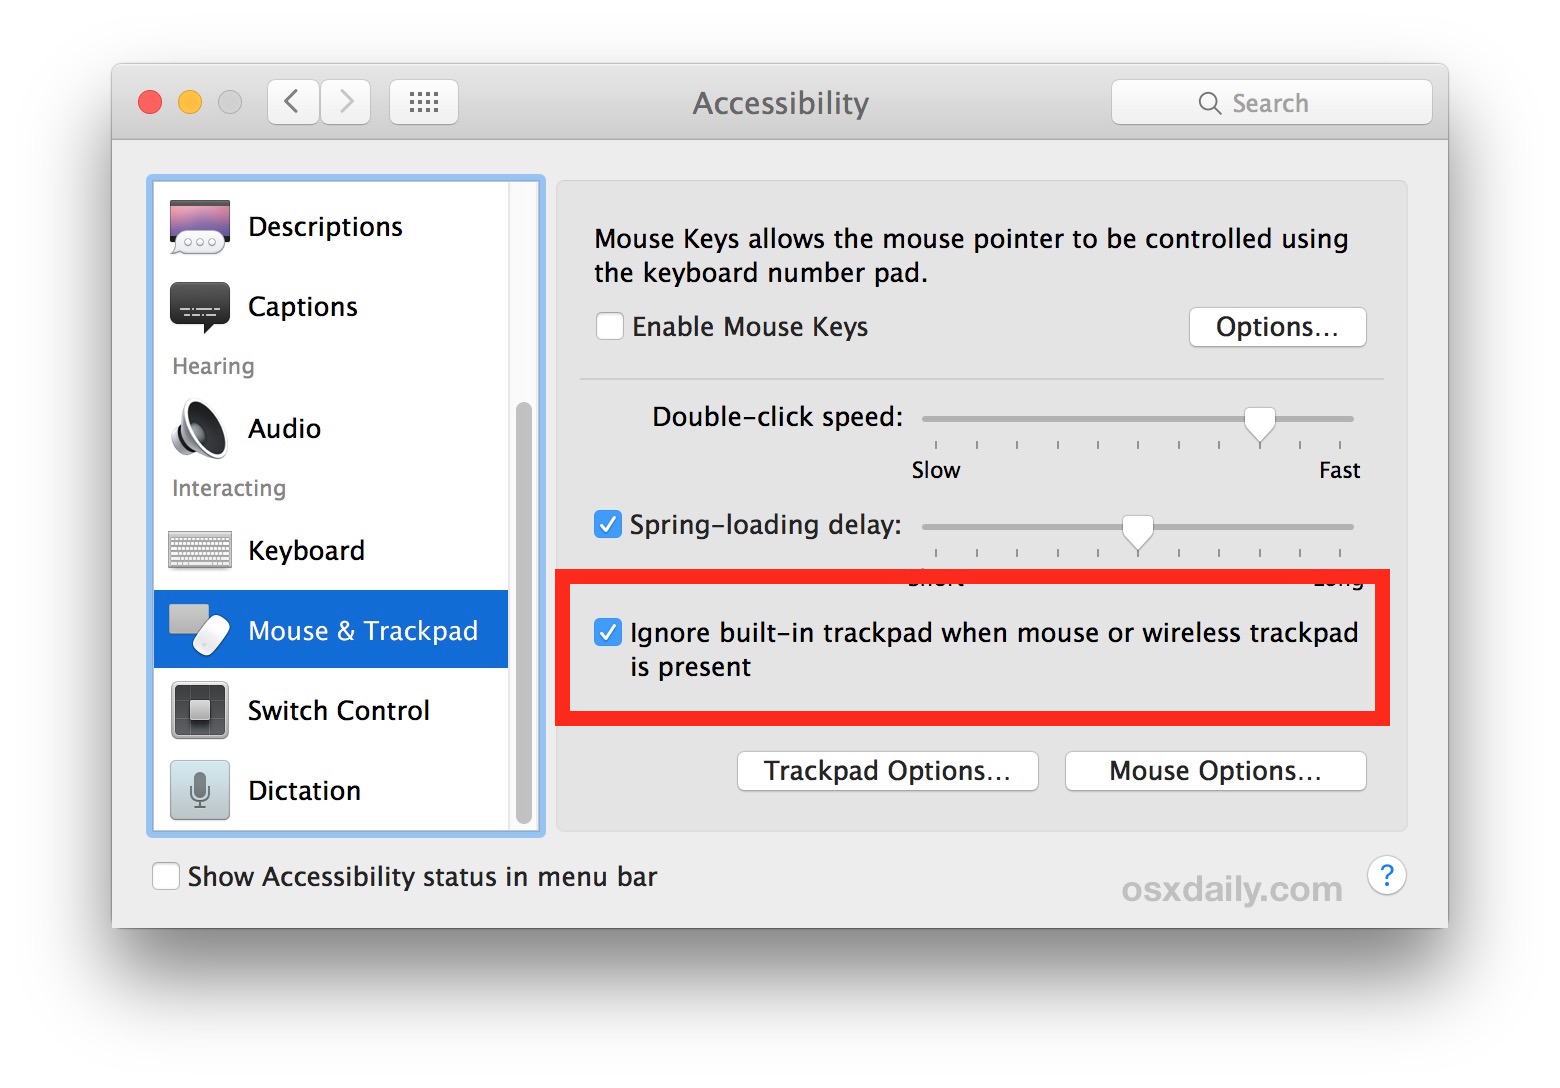The image size is (1560, 1088).
Task: Select the Keyboard accessibility icon
Action: pos(198,549)
